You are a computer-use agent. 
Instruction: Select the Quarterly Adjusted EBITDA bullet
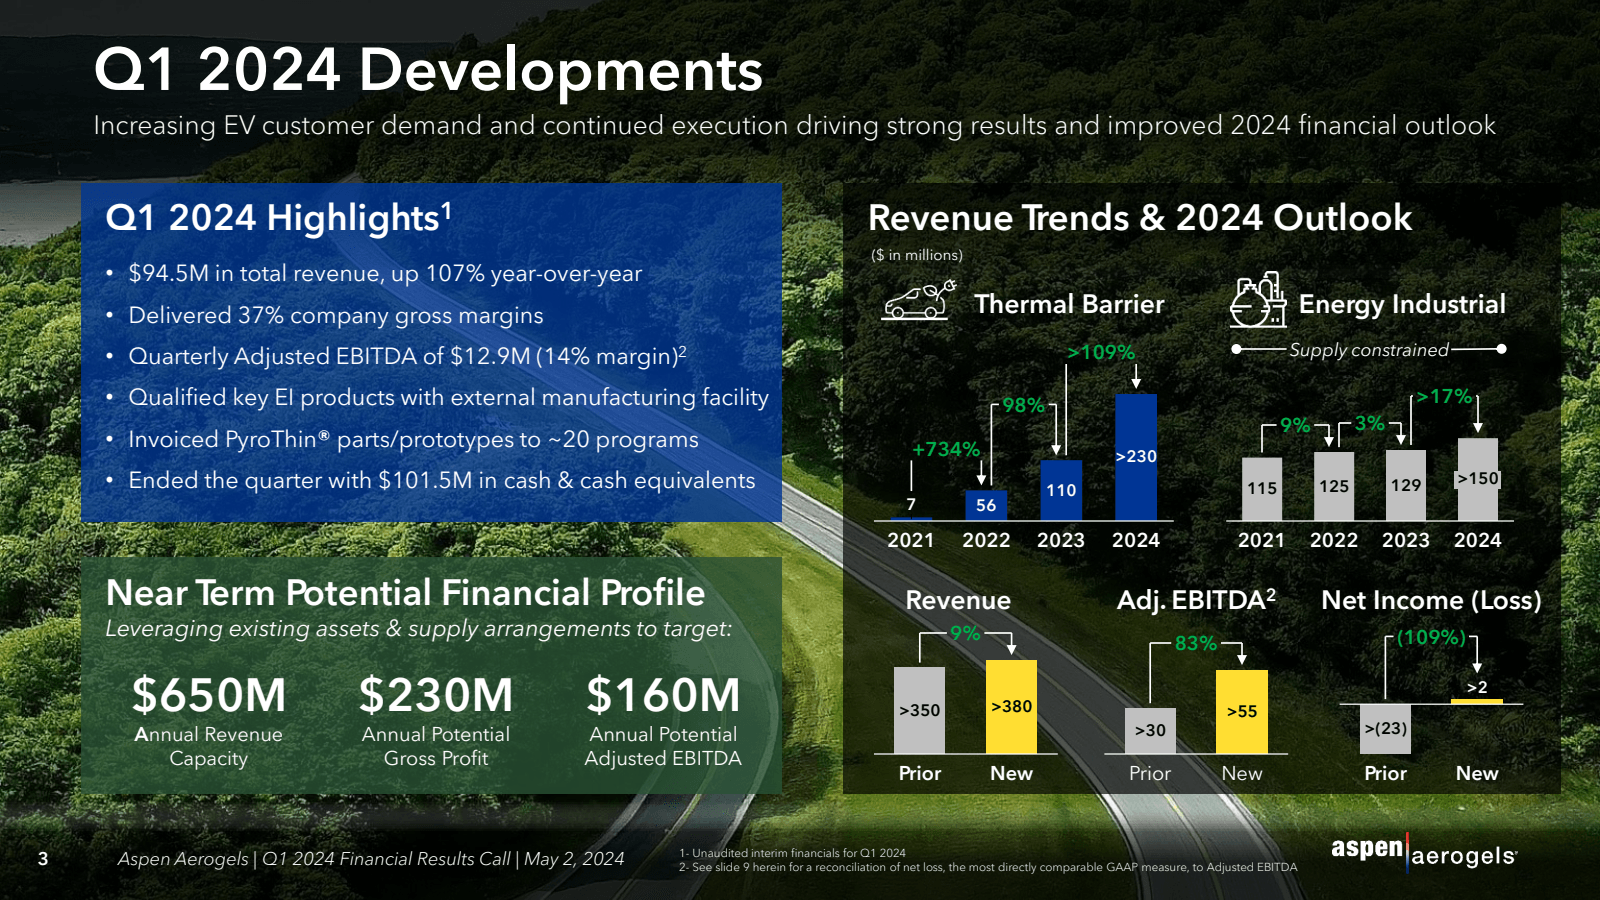click(407, 357)
